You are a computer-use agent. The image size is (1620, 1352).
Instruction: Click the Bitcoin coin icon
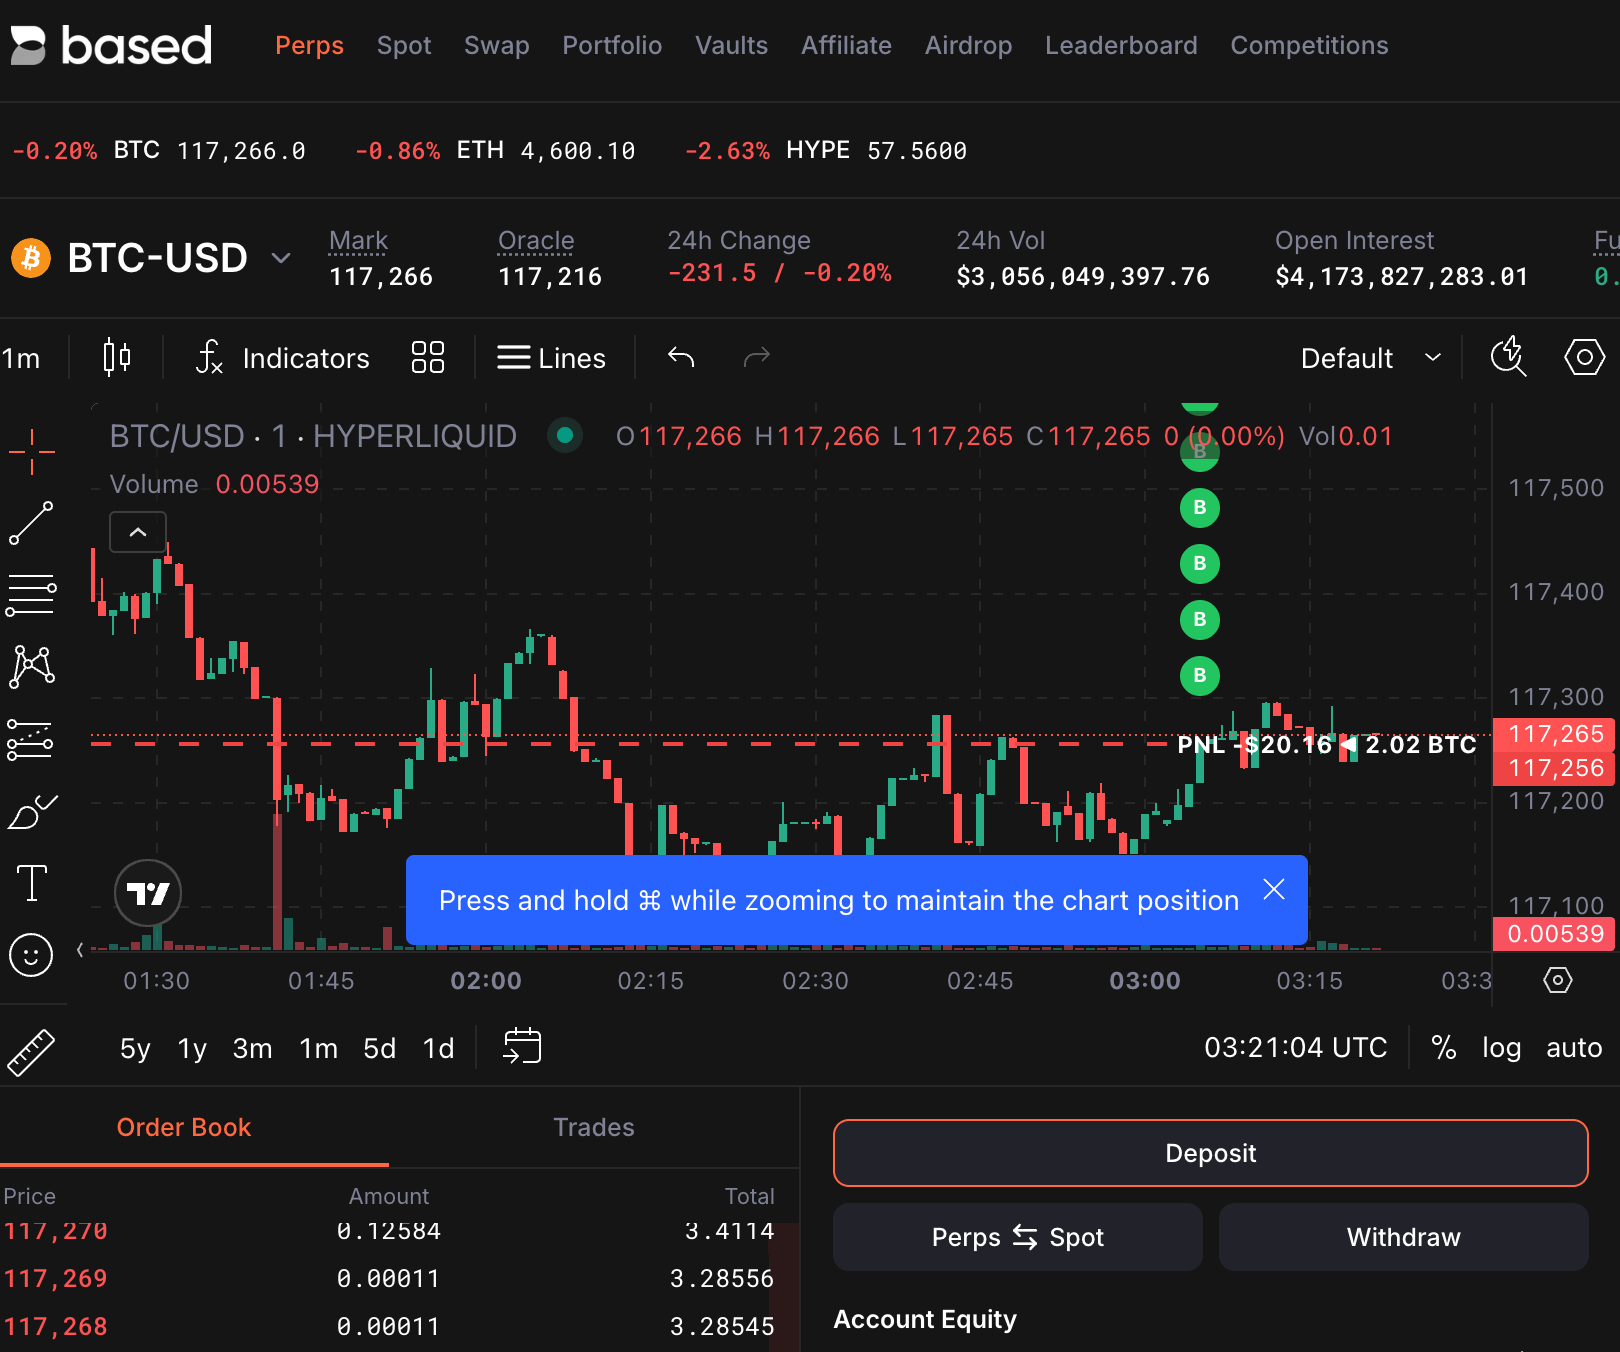(31, 258)
